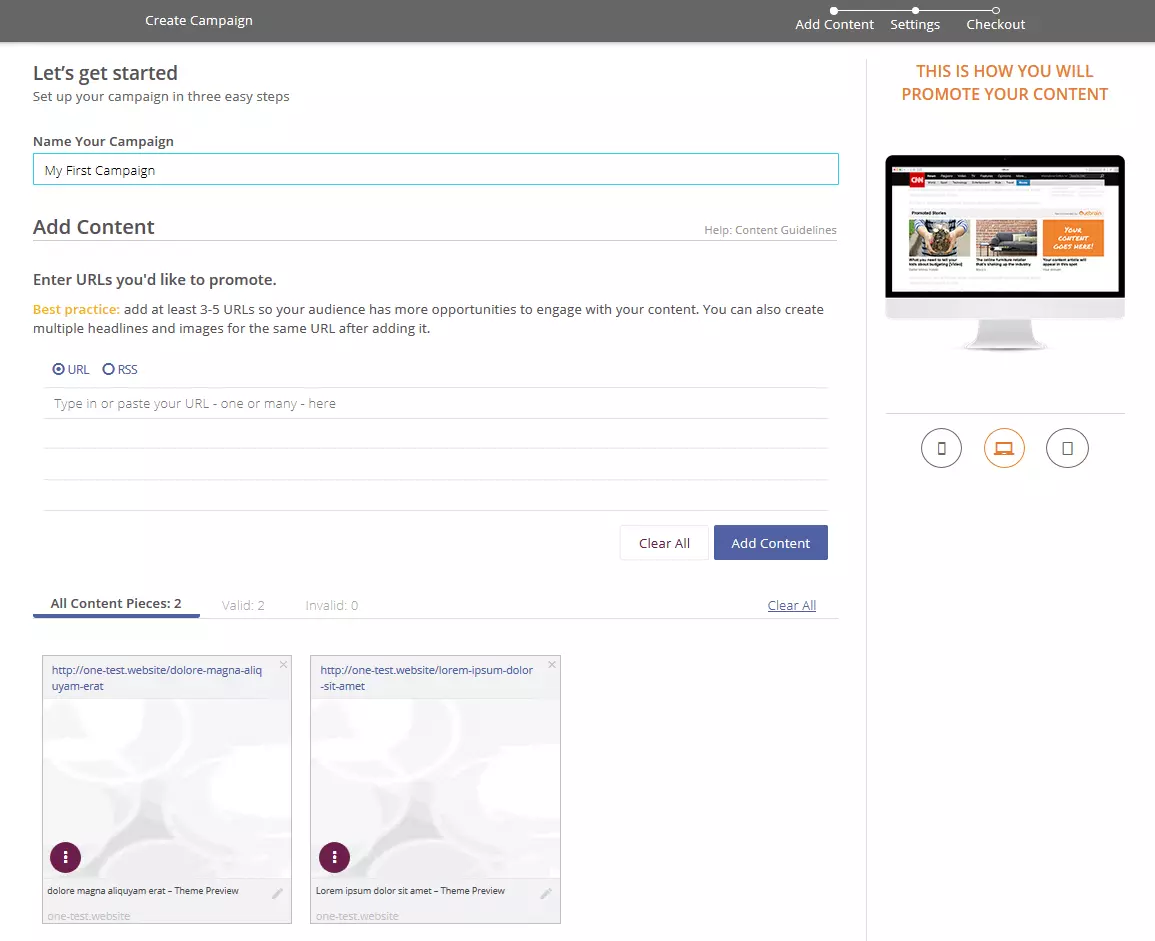Select the tablet preview icon

(x=1067, y=448)
